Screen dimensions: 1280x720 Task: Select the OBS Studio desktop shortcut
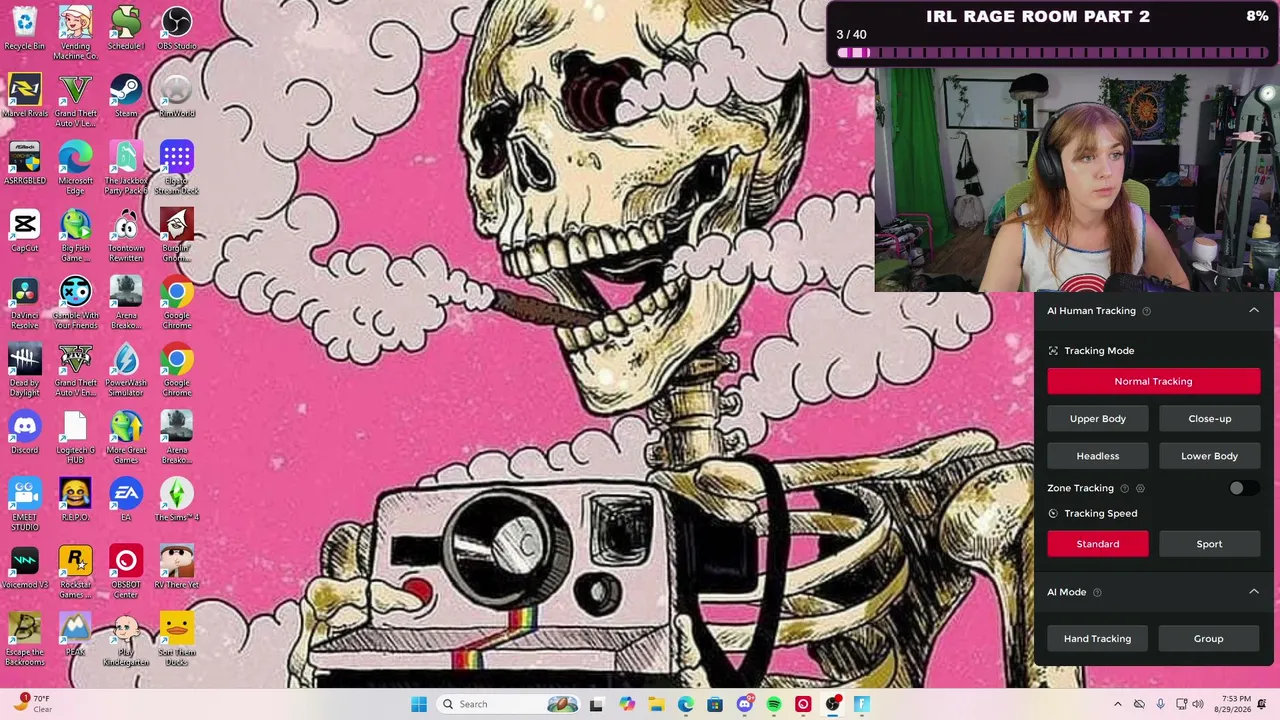[x=177, y=28]
